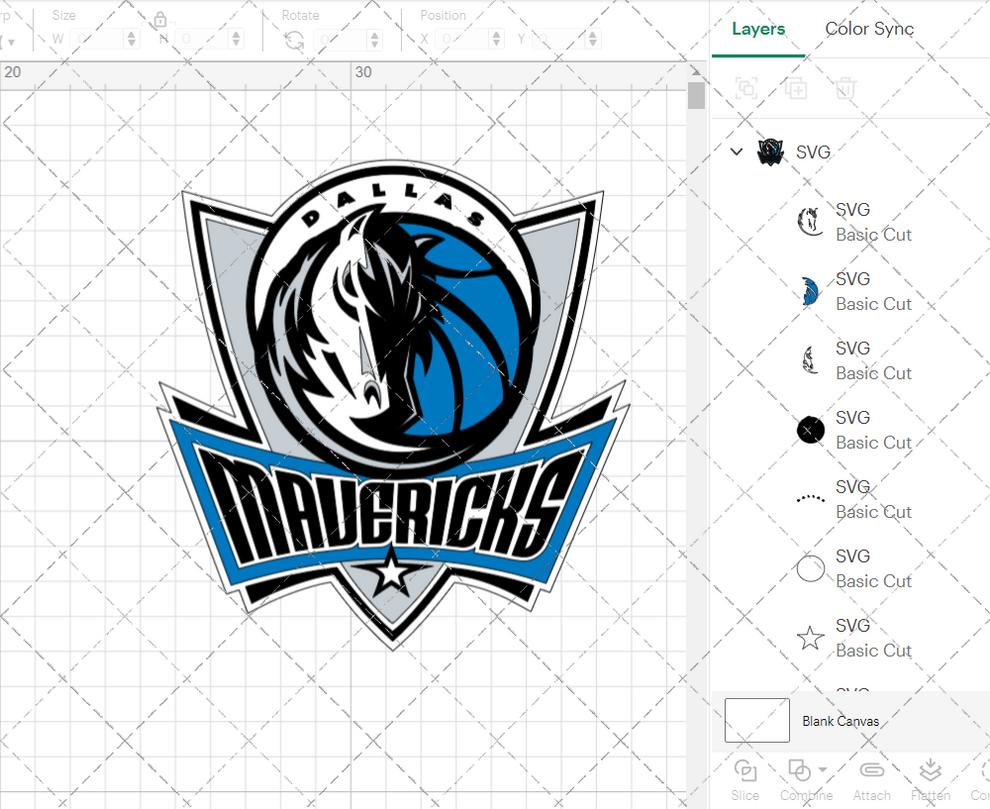The height and width of the screenshot is (809, 990).
Task: Click the delete layer trash icon
Action: pyautogui.click(x=845, y=88)
